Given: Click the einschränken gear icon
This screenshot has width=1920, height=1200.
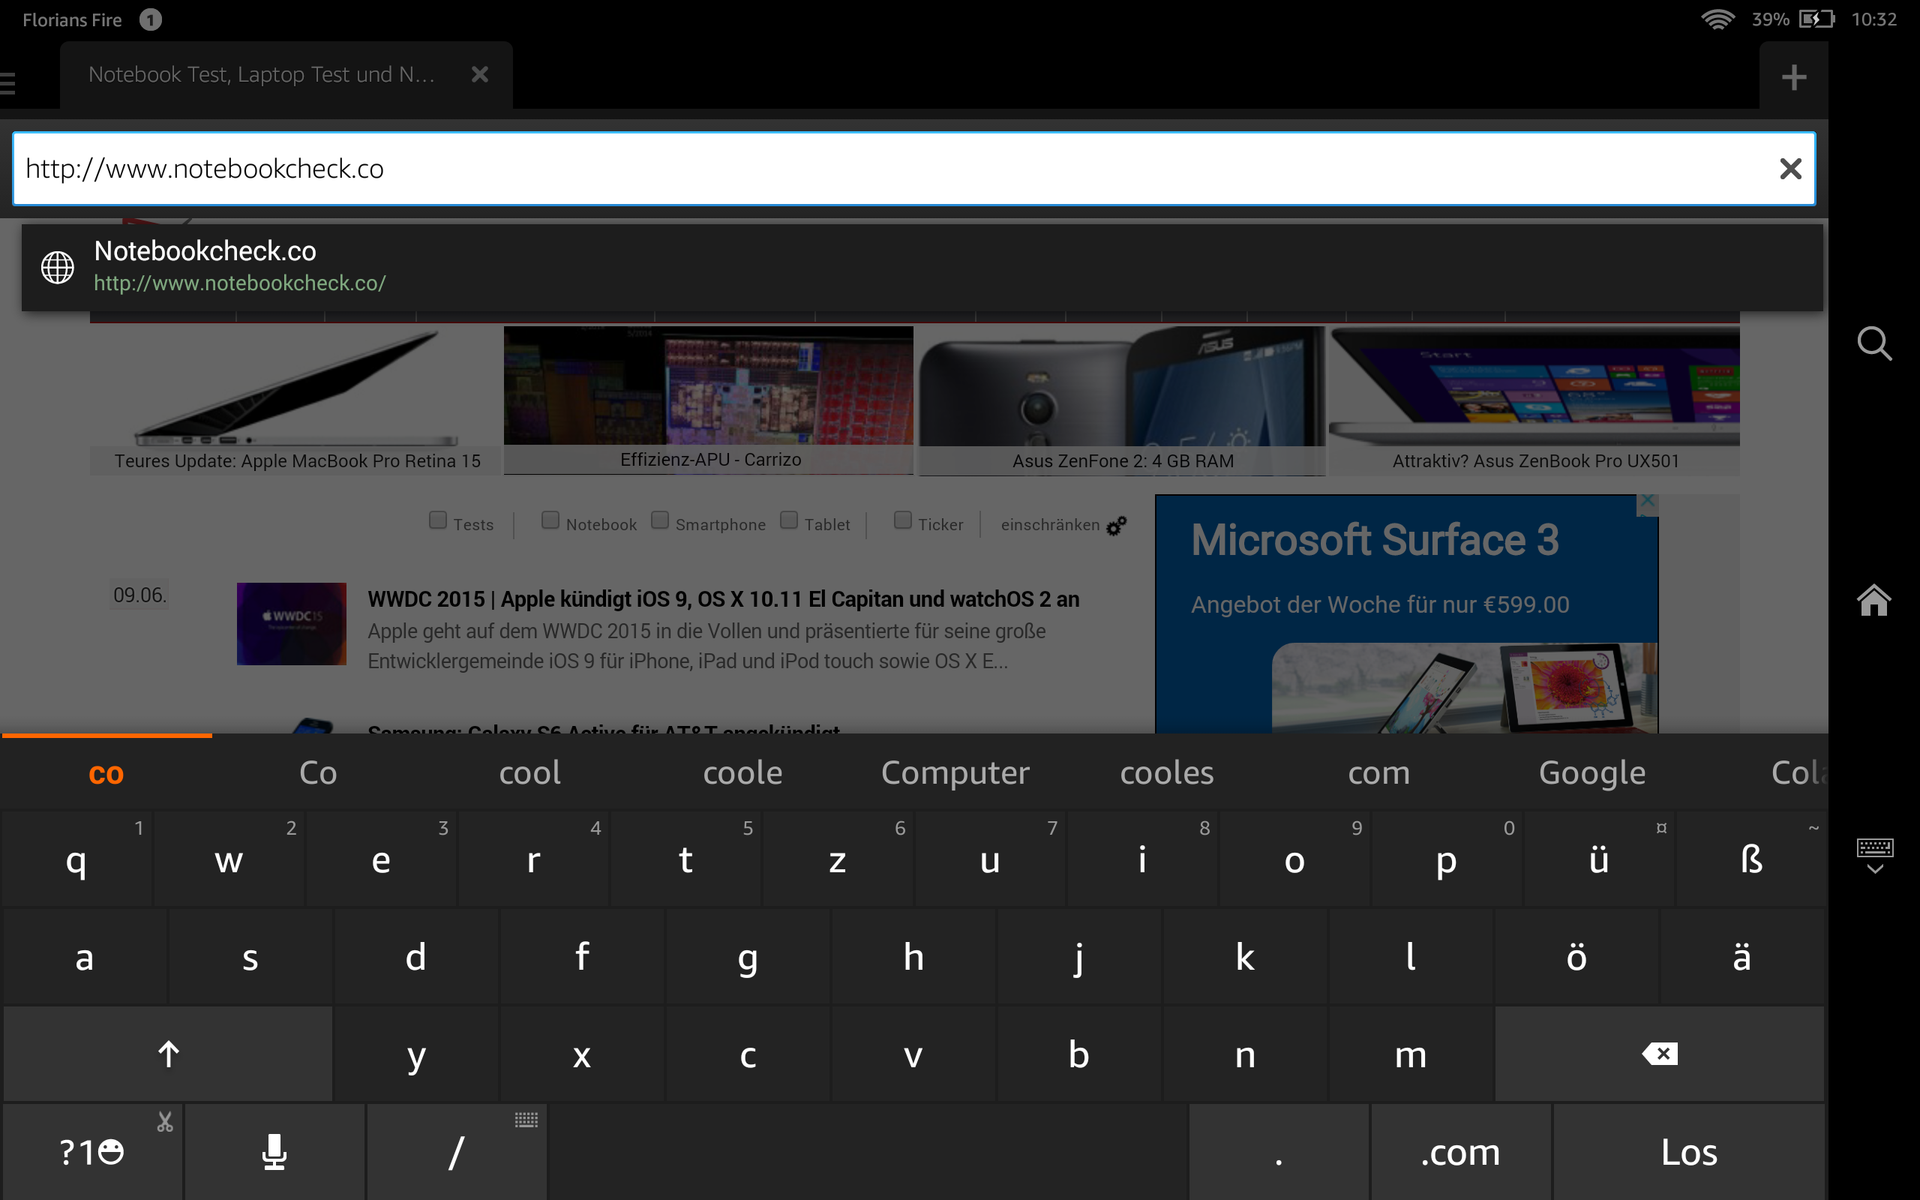Looking at the screenshot, I should coord(1116,525).
